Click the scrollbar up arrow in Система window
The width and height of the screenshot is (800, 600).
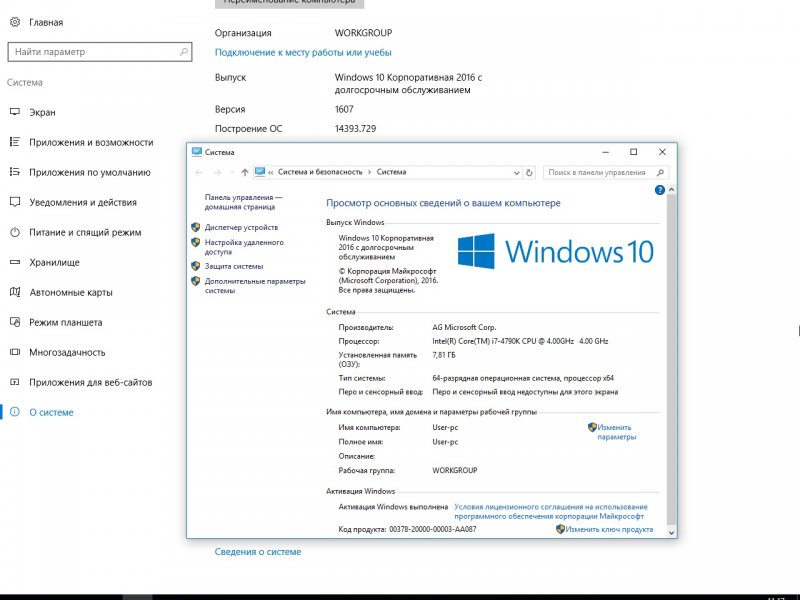point(671,190)
